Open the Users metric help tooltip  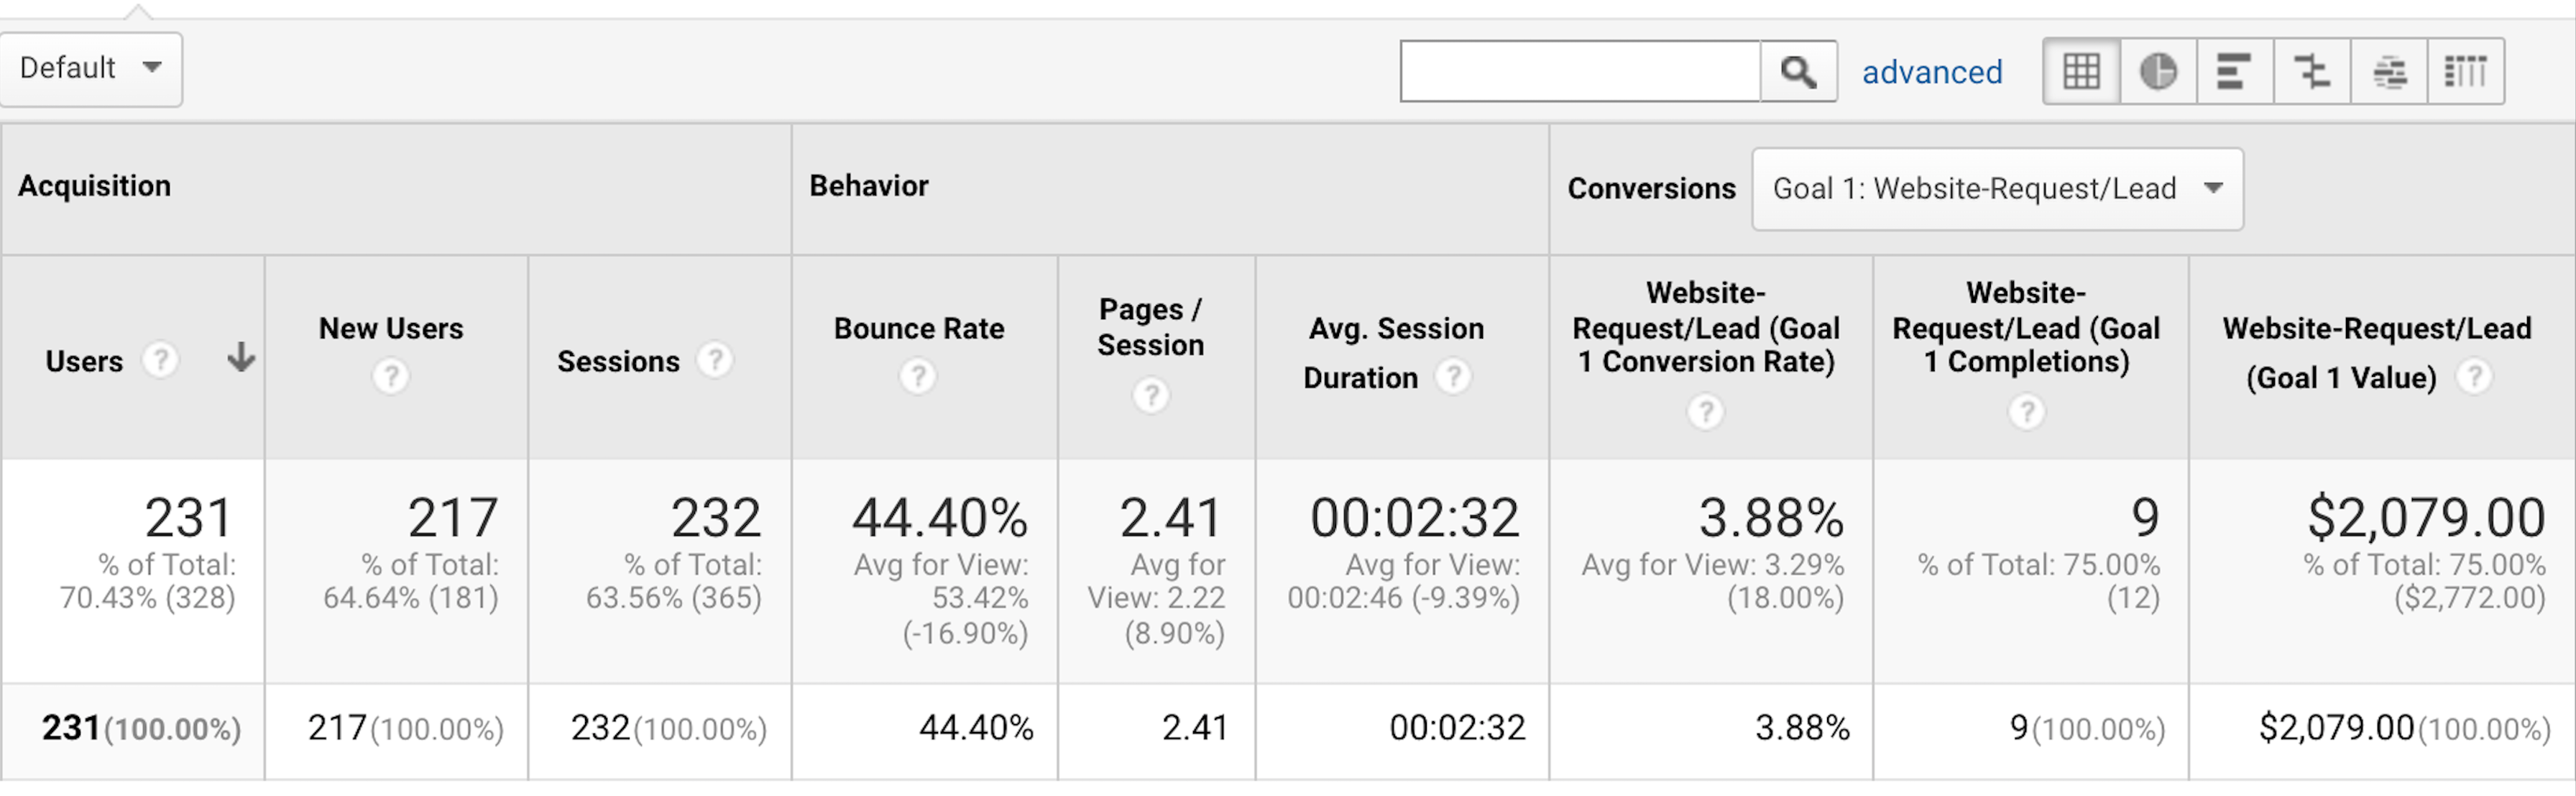(x=161, y=361)
